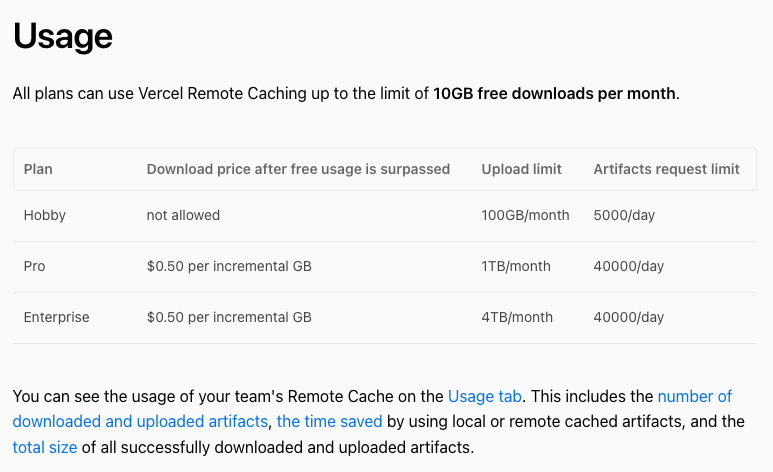Select the Pro plan row label
Image resolution: width=773 pixels, height=472 pixels.
coord(35,266)
